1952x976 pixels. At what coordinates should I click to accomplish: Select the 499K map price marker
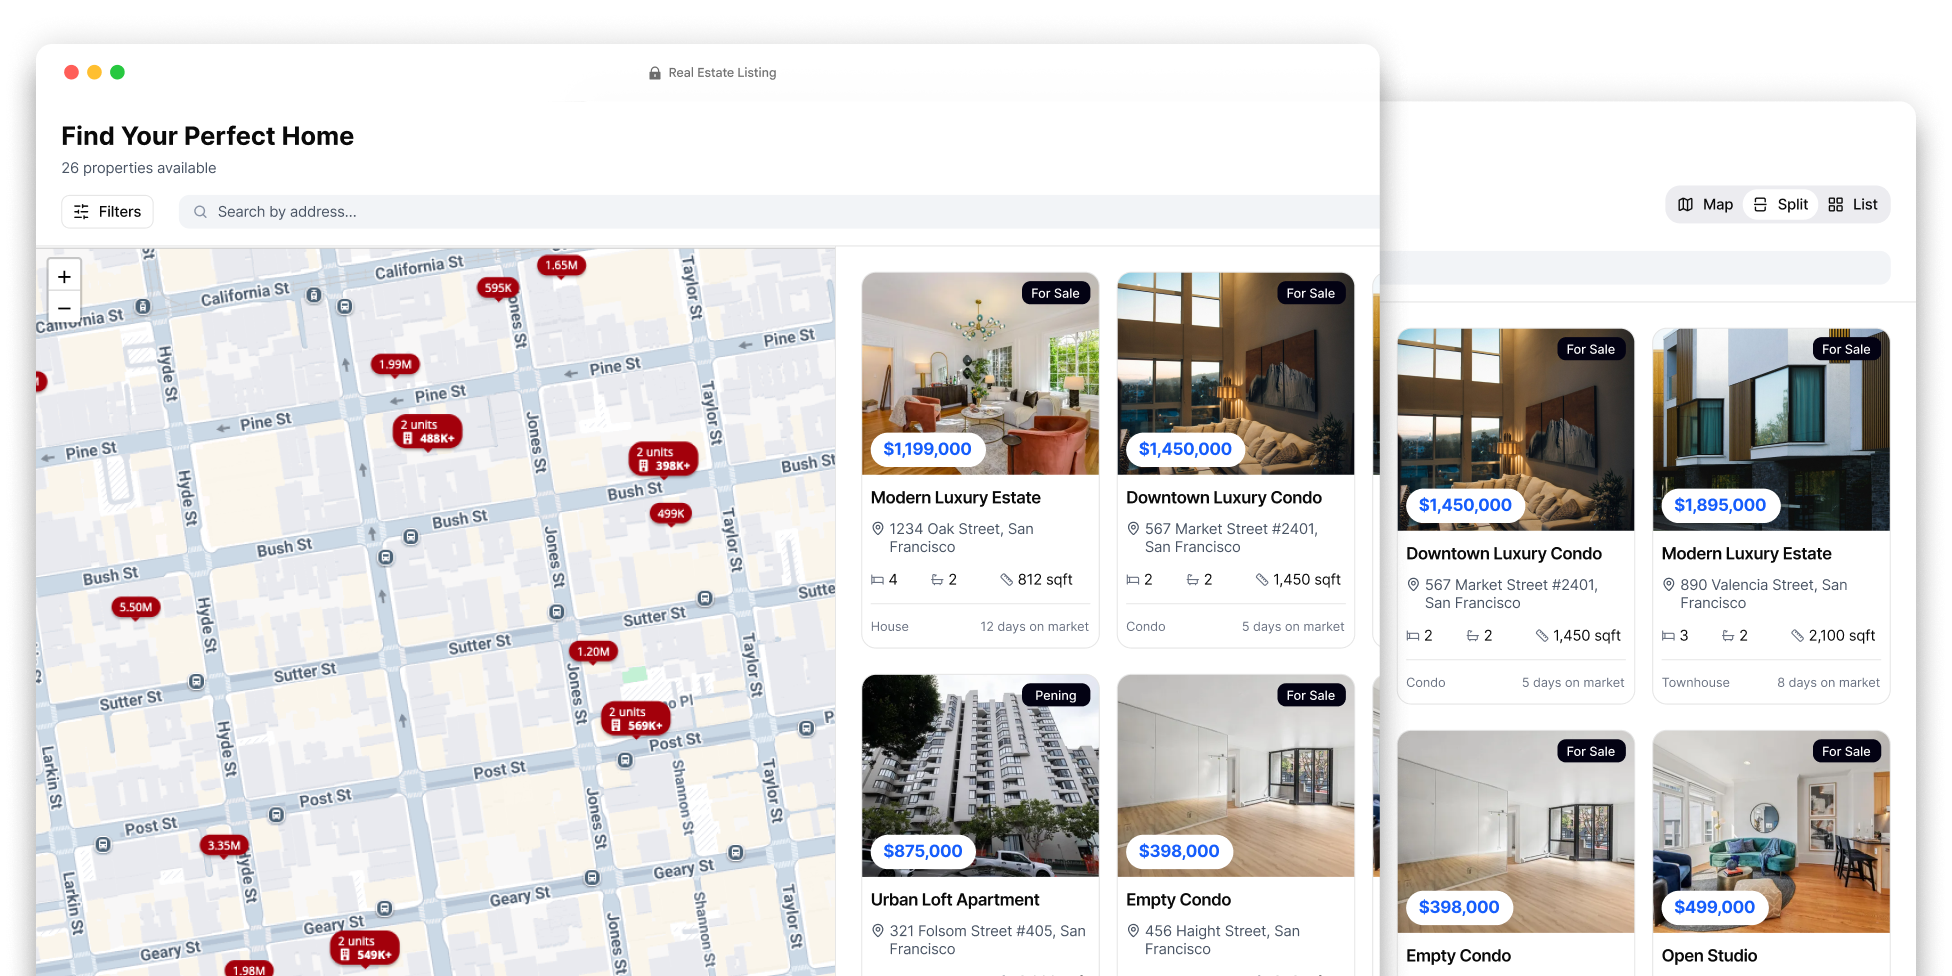[670, 514]
